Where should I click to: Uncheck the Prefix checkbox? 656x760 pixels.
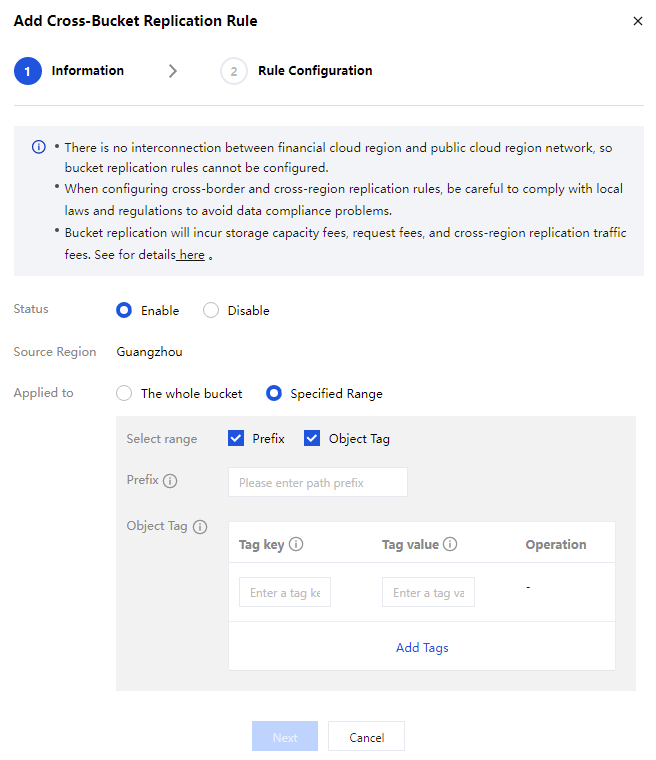pyautogui.click(x=236, y=438)
